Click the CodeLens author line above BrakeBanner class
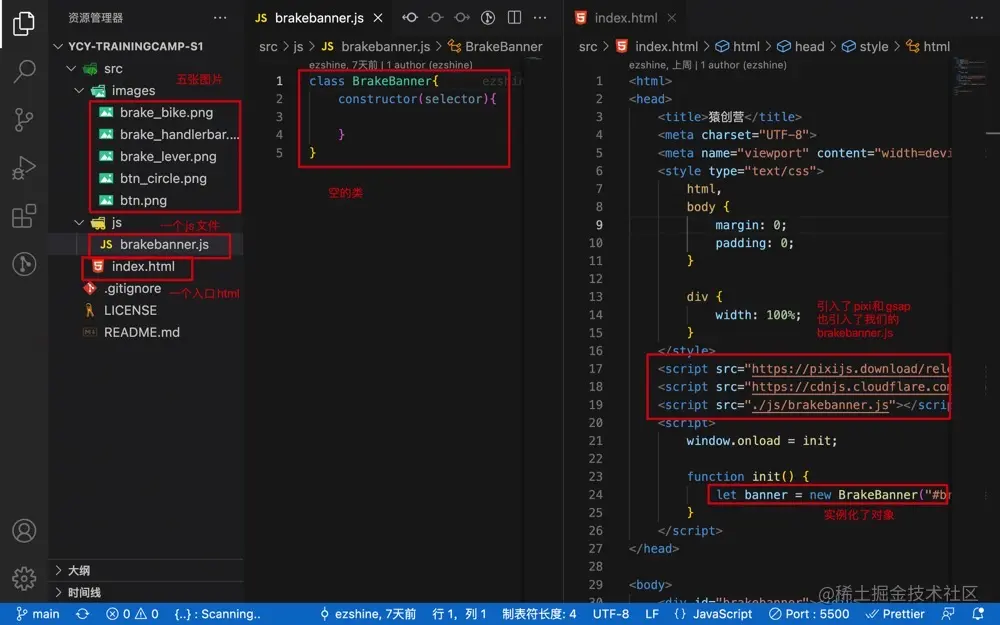 tap(390, 65)
